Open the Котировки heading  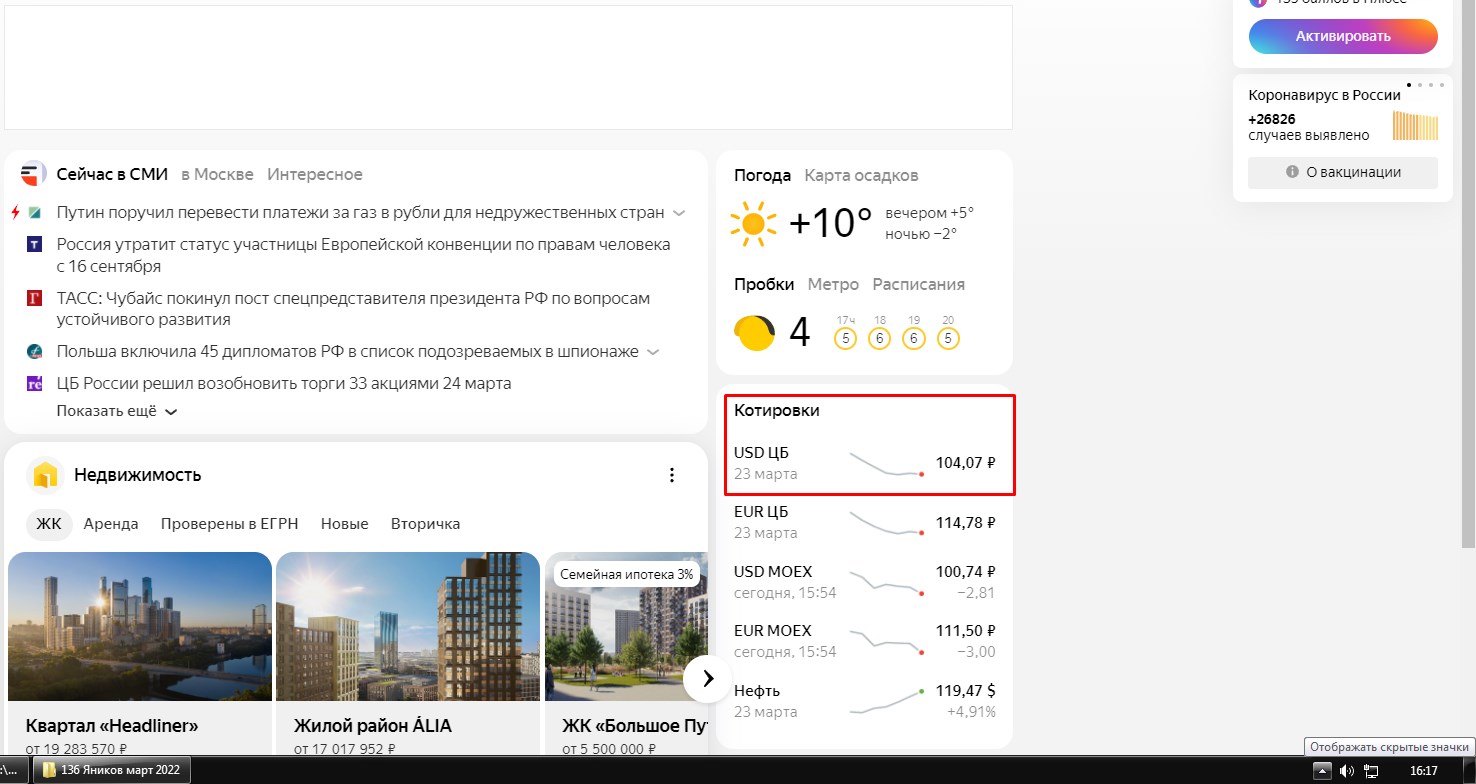tap(777, 410)
